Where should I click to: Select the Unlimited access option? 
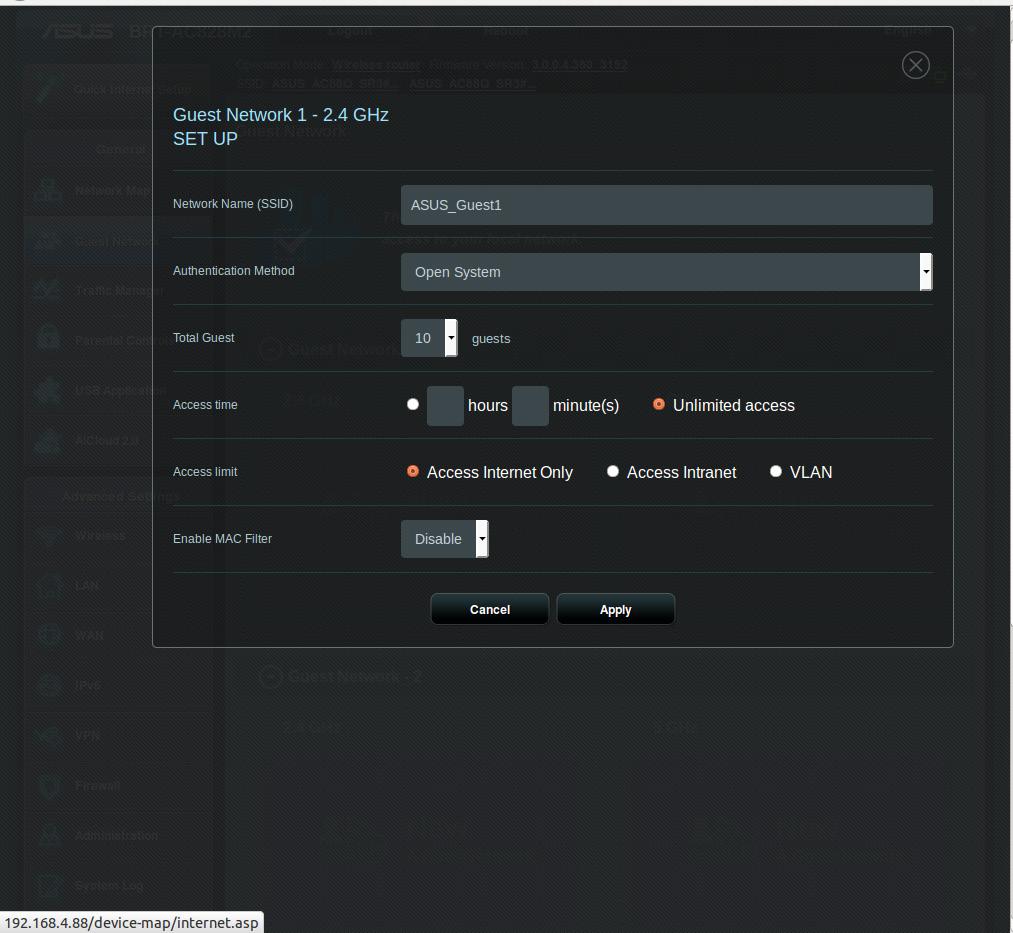pyautogui.click(x=659, y=404)
